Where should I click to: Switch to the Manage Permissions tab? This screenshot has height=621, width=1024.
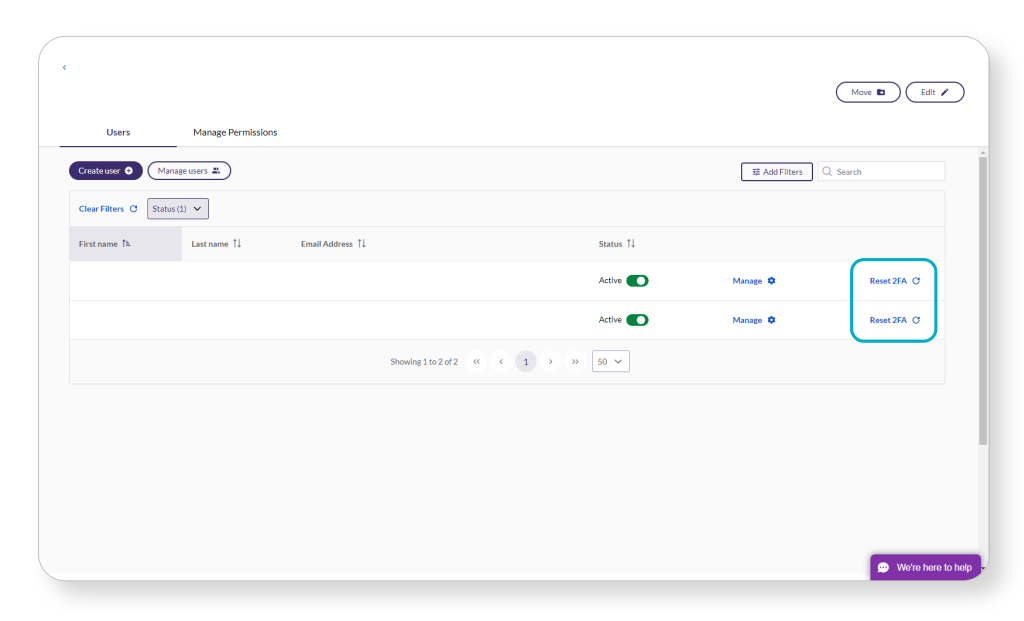(236, 132)
